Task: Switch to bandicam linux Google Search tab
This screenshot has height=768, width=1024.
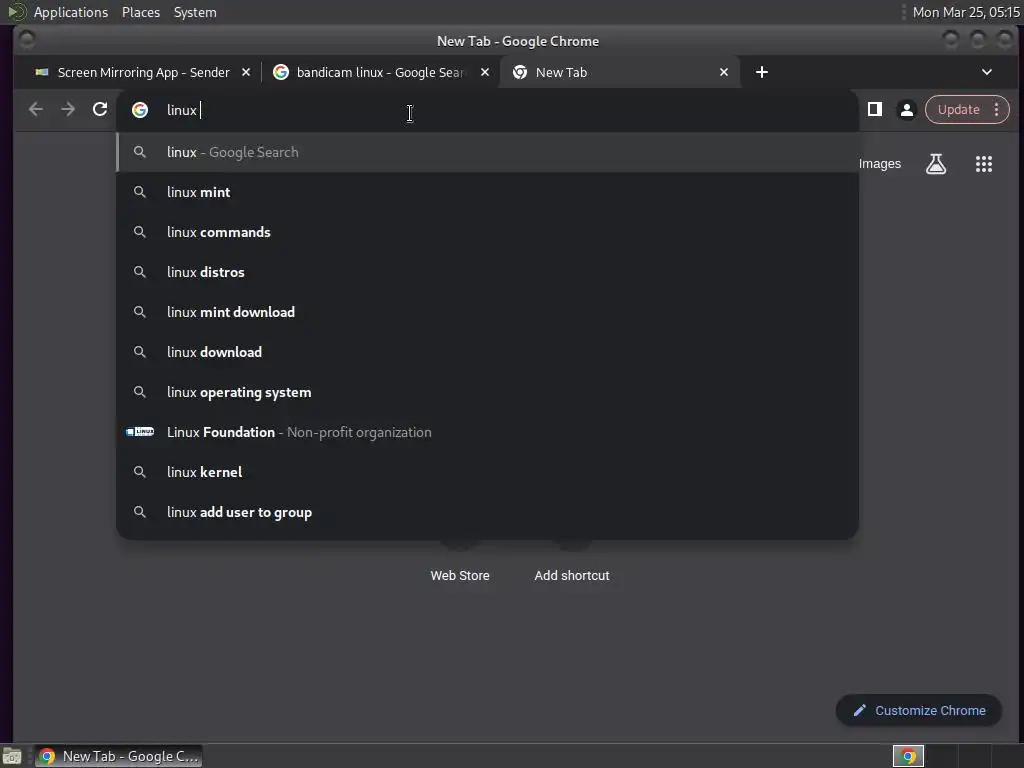Action: (381, 72)
